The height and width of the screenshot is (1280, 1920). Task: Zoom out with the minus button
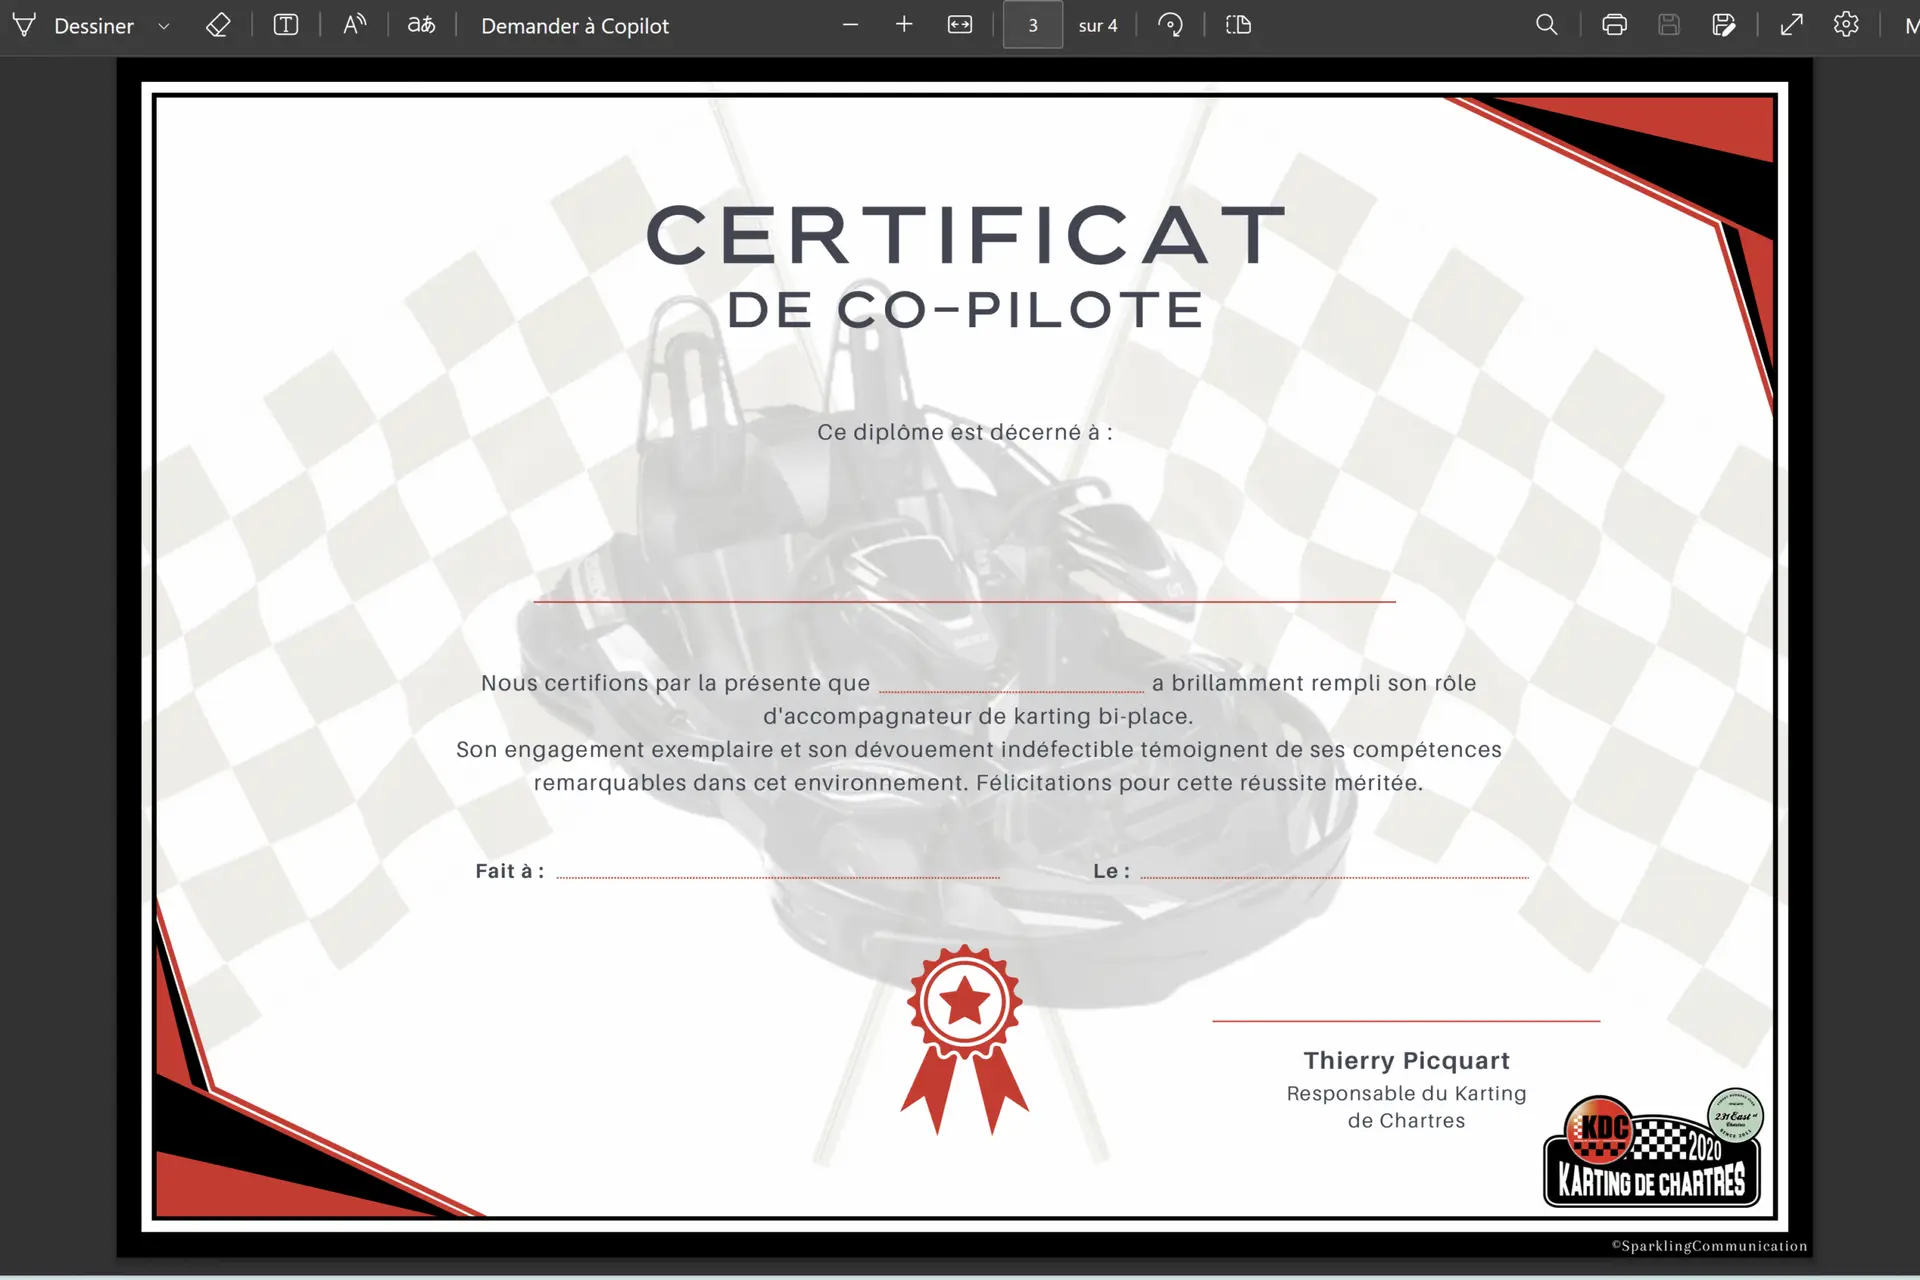850,25
